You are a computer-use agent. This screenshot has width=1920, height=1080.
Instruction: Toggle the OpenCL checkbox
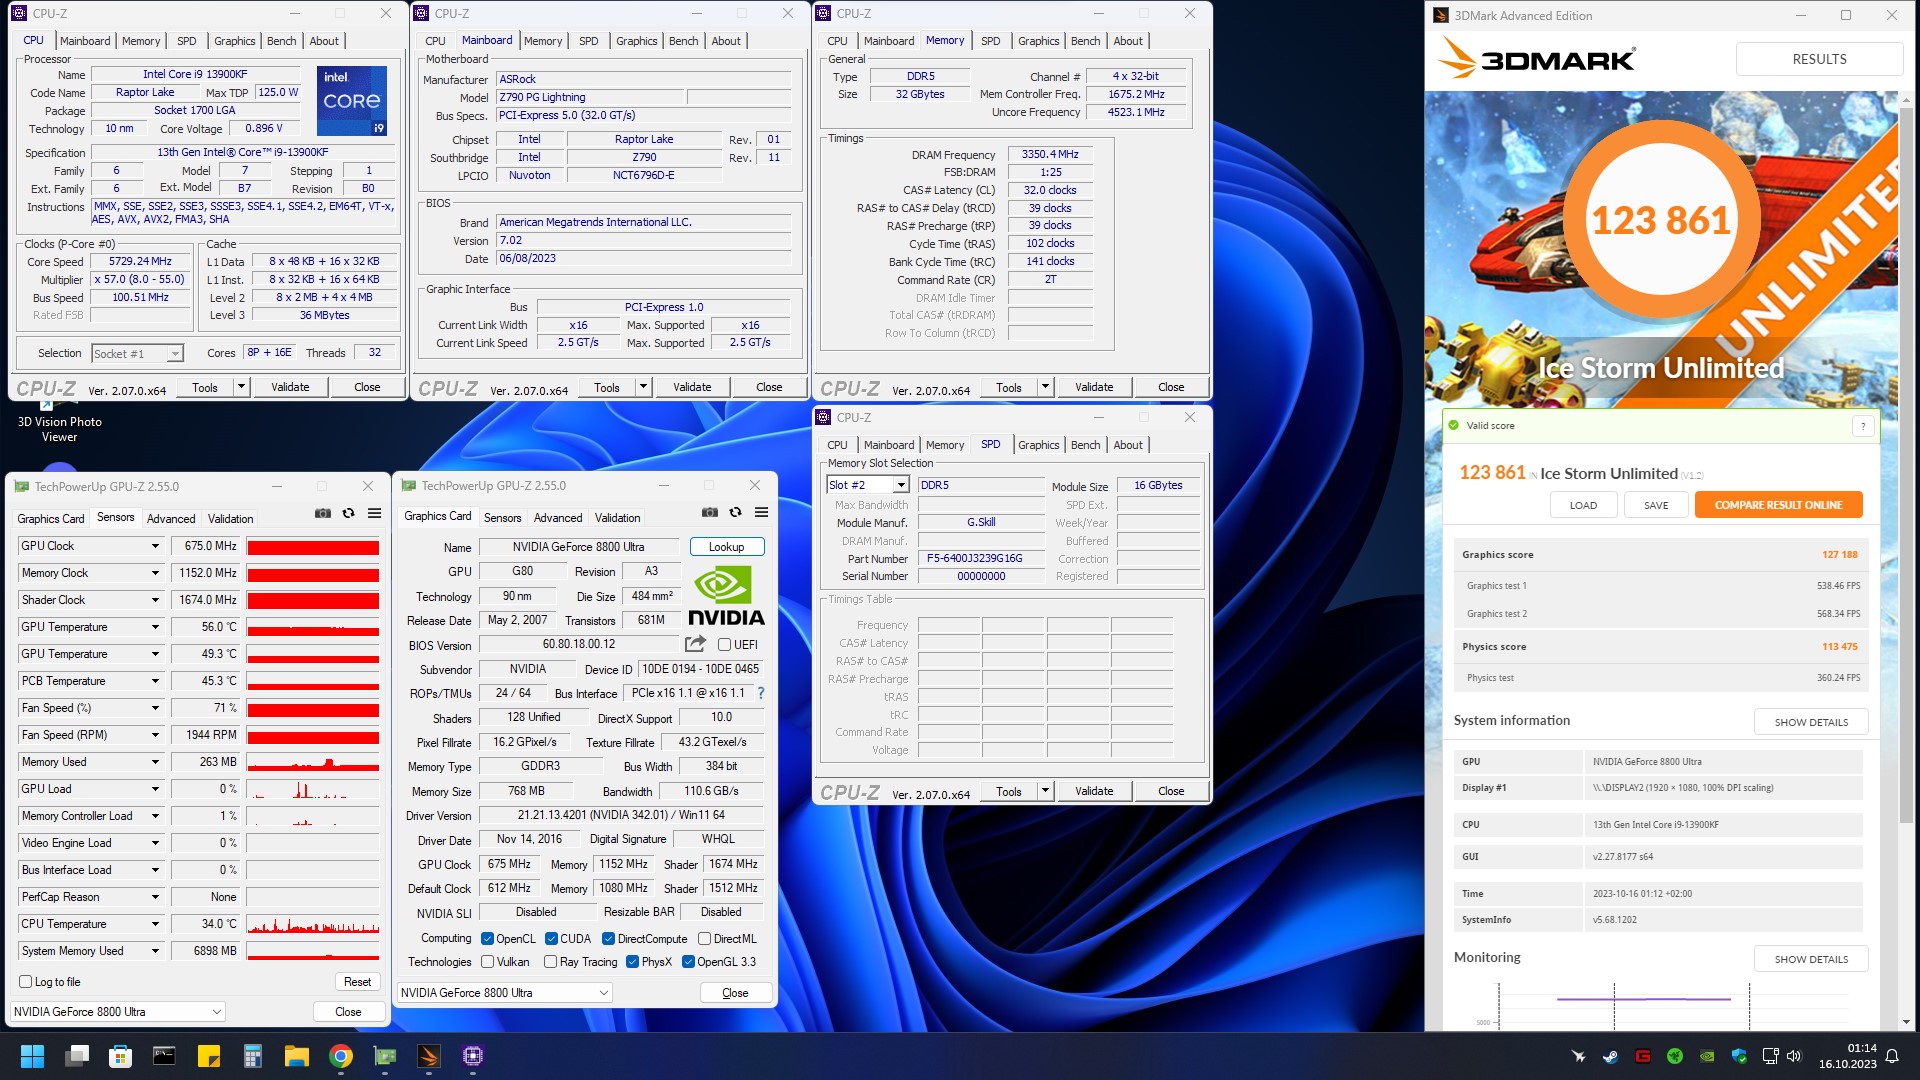(x=488, y=939)
